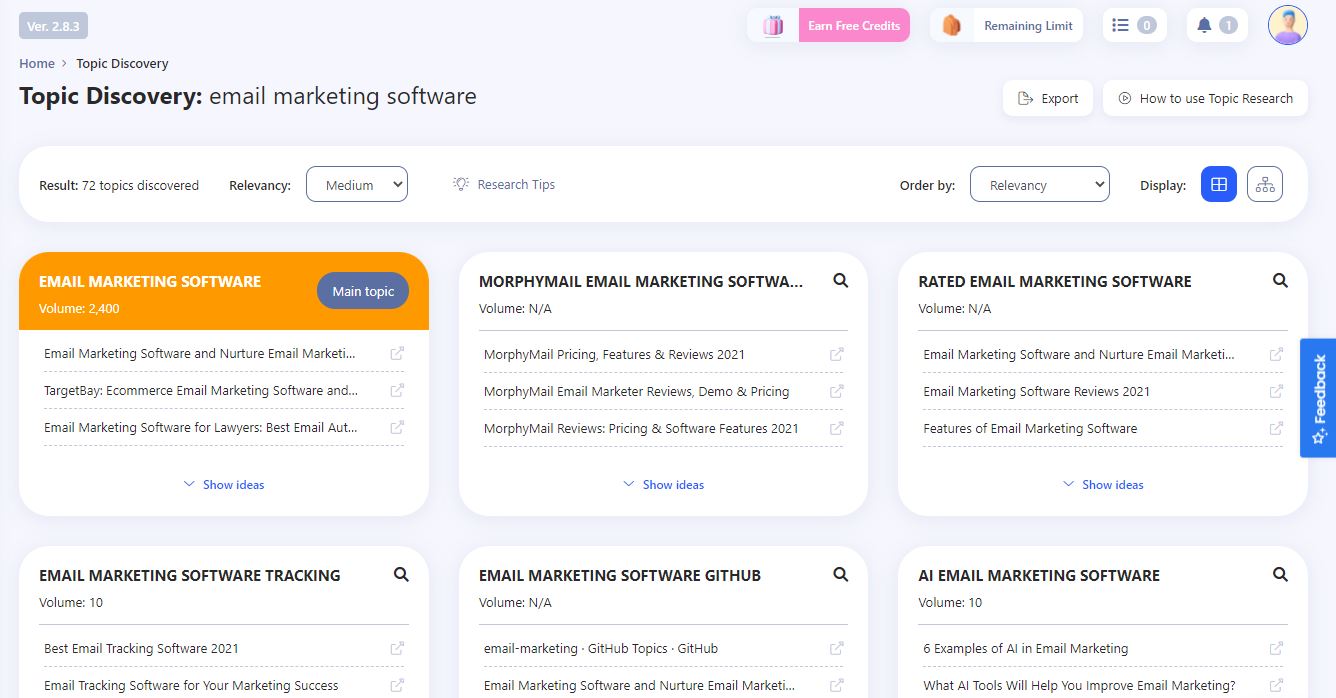The height and width of the screenshot is (698, 1336).
Task: Open the MorphyMail topic card search magnifier
Action: click(840, 281)
